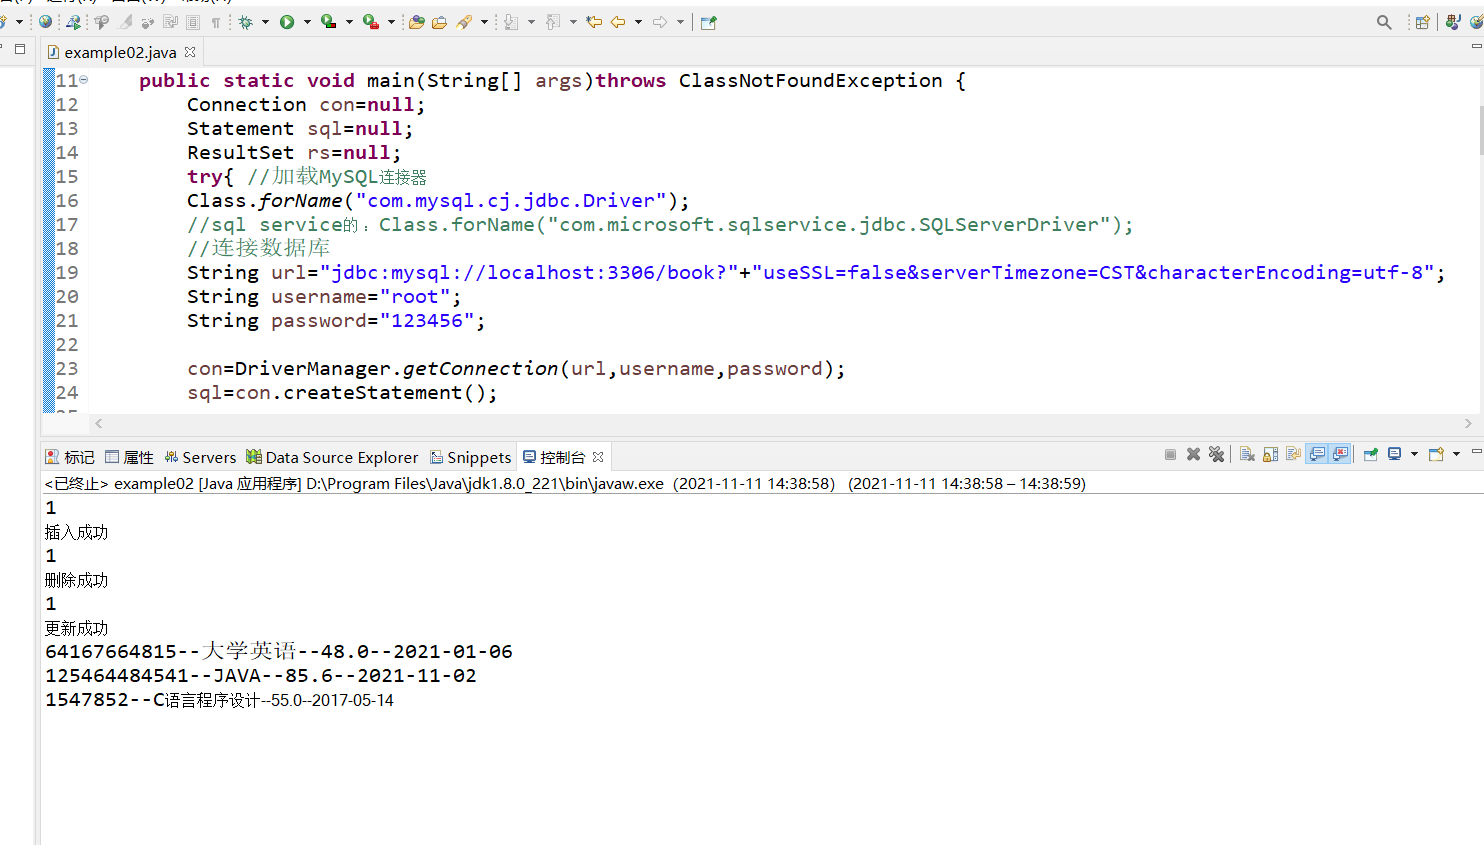
Task: Click the Debug bug icon
Action: click(x=245, y=22)
